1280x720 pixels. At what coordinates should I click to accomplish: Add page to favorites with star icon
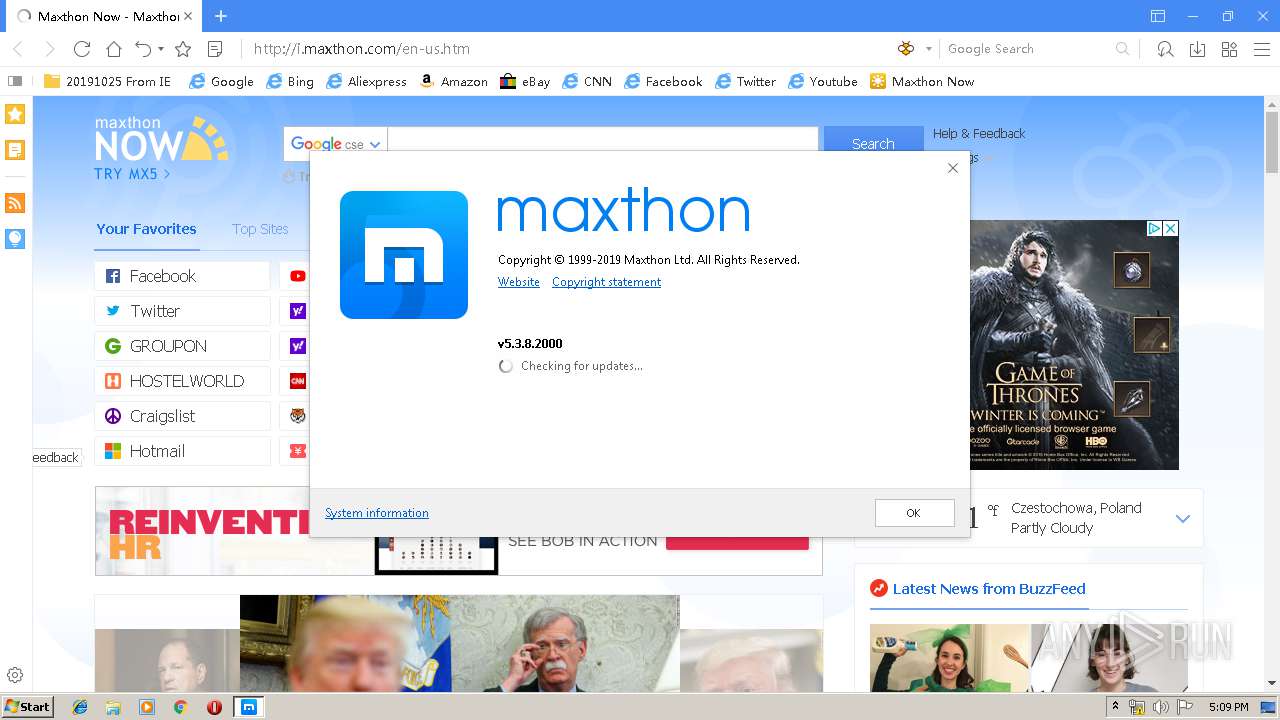coord(183,49)
